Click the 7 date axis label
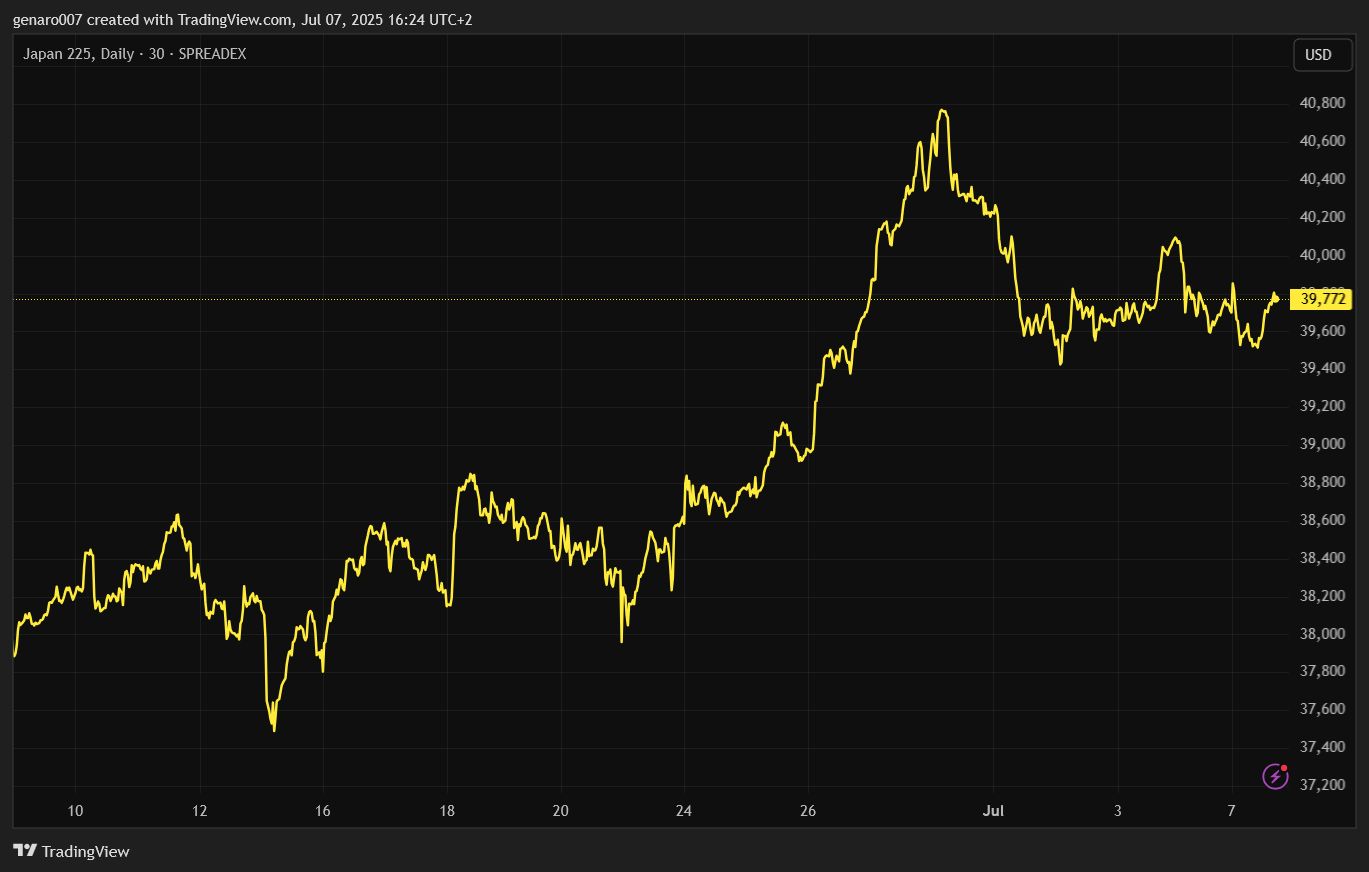This screenshot has width=1369, height=872. coord(1232,811)
